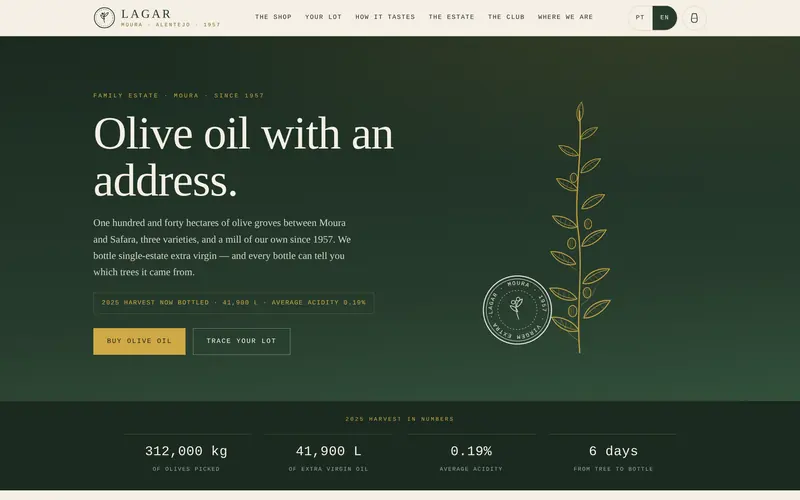Click the LAGAR brand name link
The width and height of the screenshot is (800, 500).
pyautogui.click(x=146, y=14)
